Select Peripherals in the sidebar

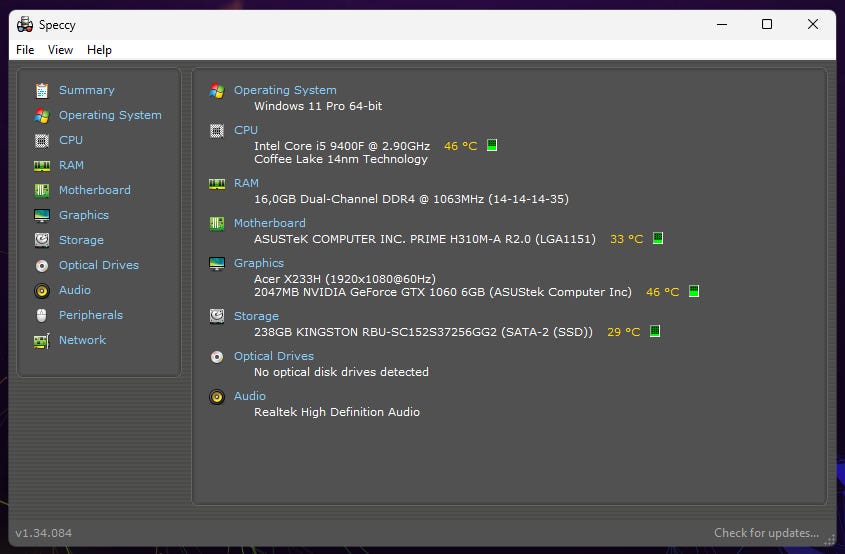point(91,315)
